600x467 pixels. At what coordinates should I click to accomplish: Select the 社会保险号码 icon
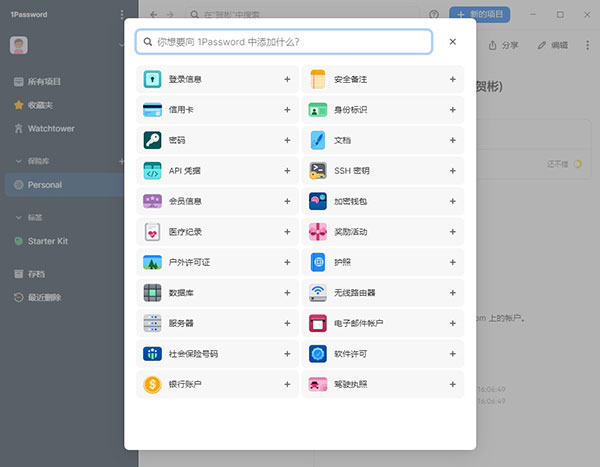(152, 354)
